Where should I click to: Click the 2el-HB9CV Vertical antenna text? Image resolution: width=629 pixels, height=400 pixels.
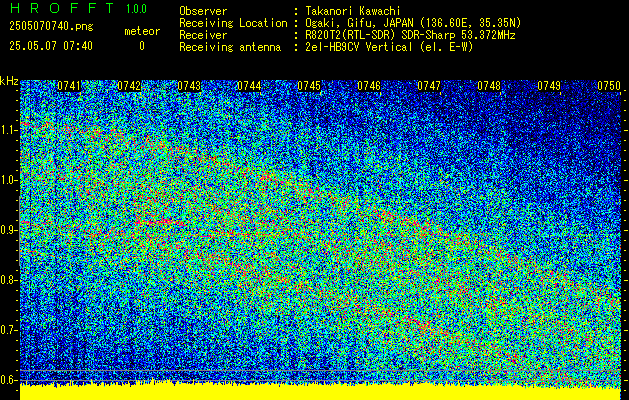[x=389, y=47]
